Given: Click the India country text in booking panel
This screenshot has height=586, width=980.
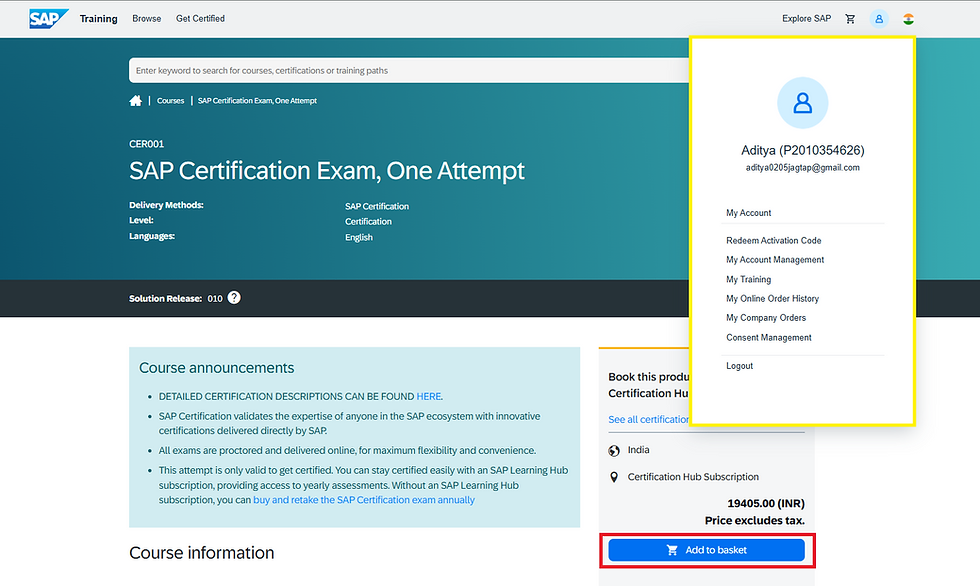Looking at the screenshot, I should pos(638,450).
